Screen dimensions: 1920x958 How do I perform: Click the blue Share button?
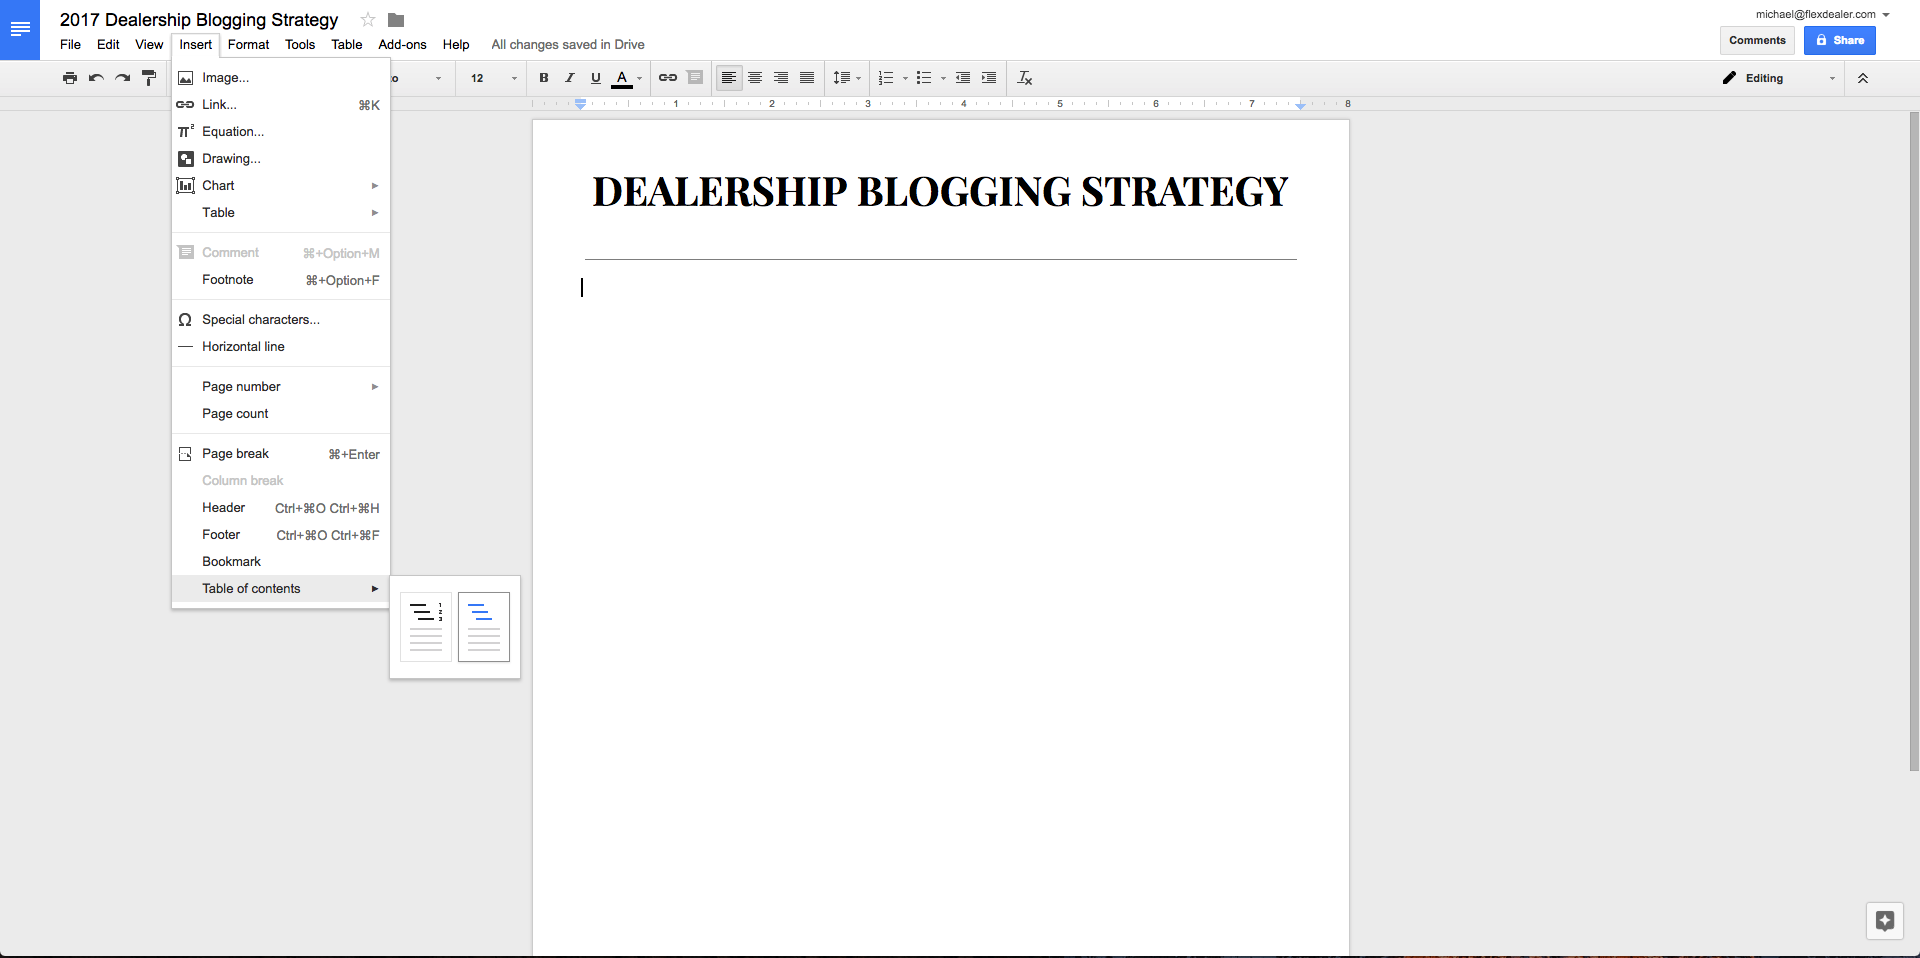tap(1839, 40)
